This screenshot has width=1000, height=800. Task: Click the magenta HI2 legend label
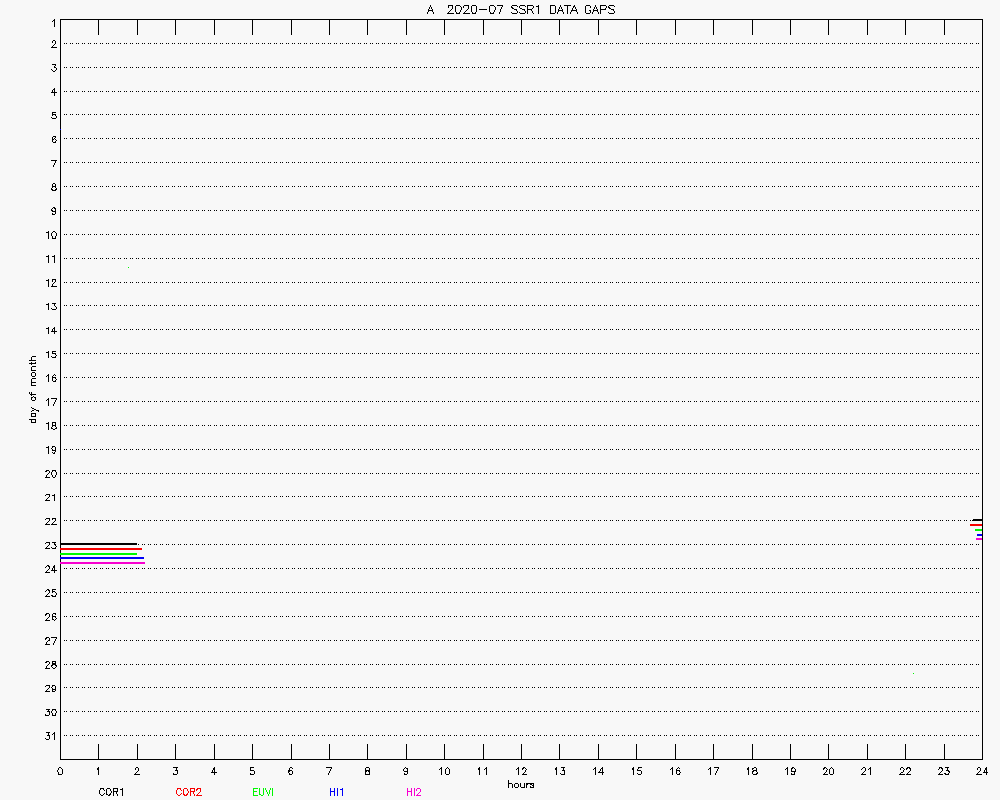click(x=414, y=792)
